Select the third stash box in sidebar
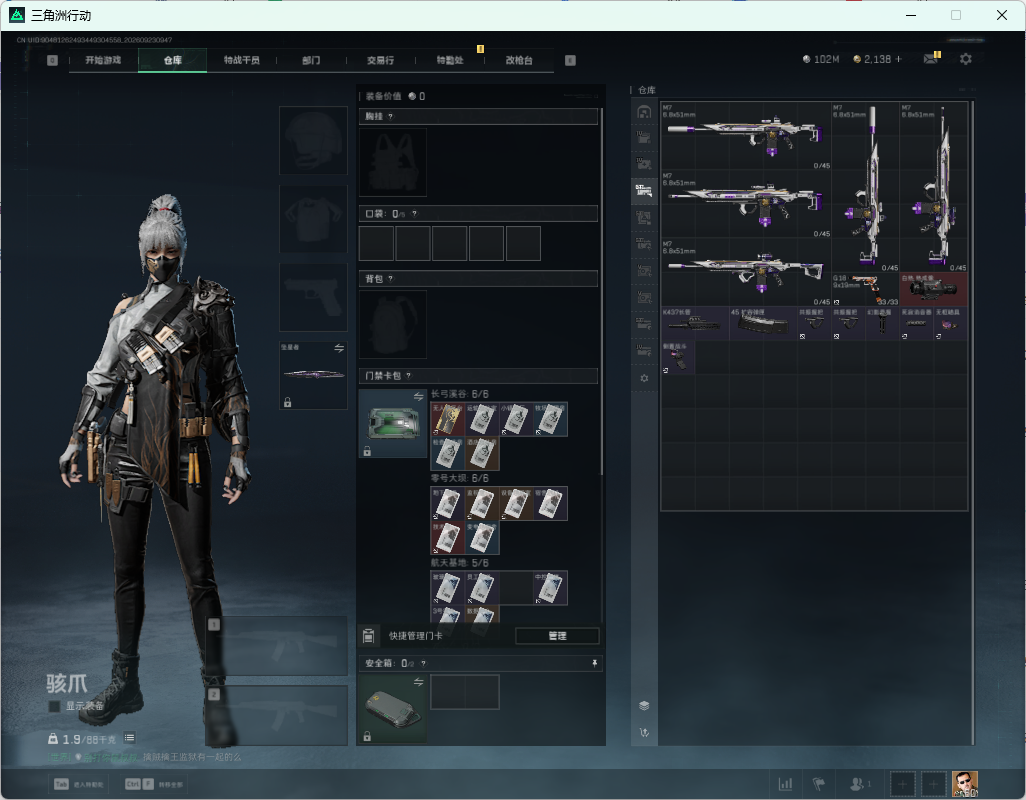Screen dimensions: 1026x800 coord(644,164)
